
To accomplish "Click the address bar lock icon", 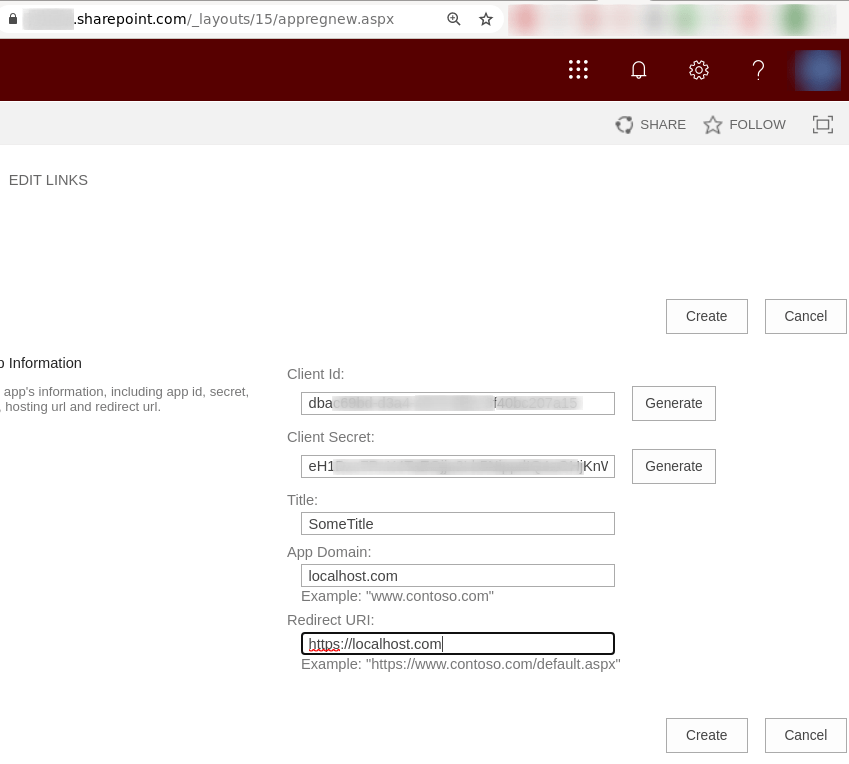I will [10, 18].
